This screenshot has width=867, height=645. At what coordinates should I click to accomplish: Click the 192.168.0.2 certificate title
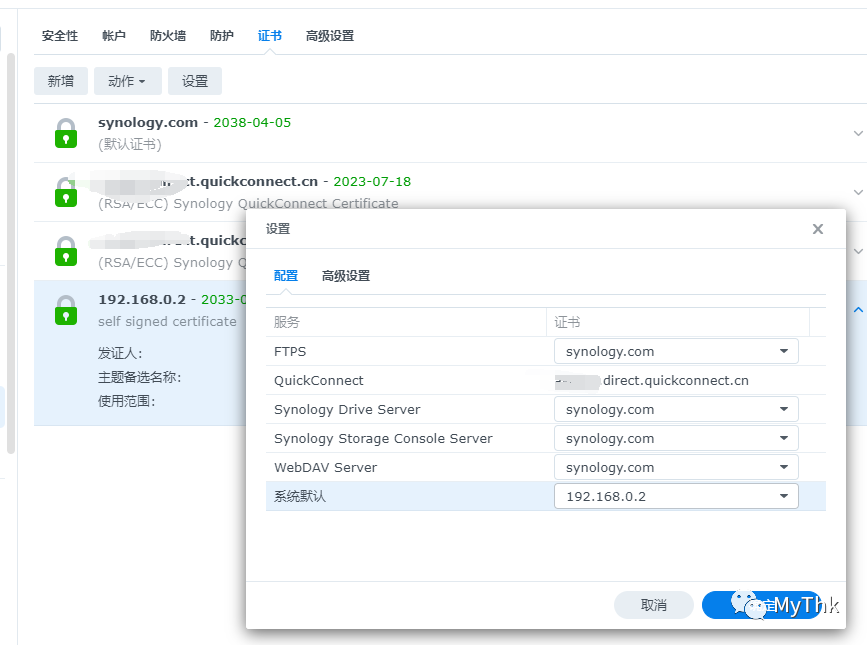(142, 300)
